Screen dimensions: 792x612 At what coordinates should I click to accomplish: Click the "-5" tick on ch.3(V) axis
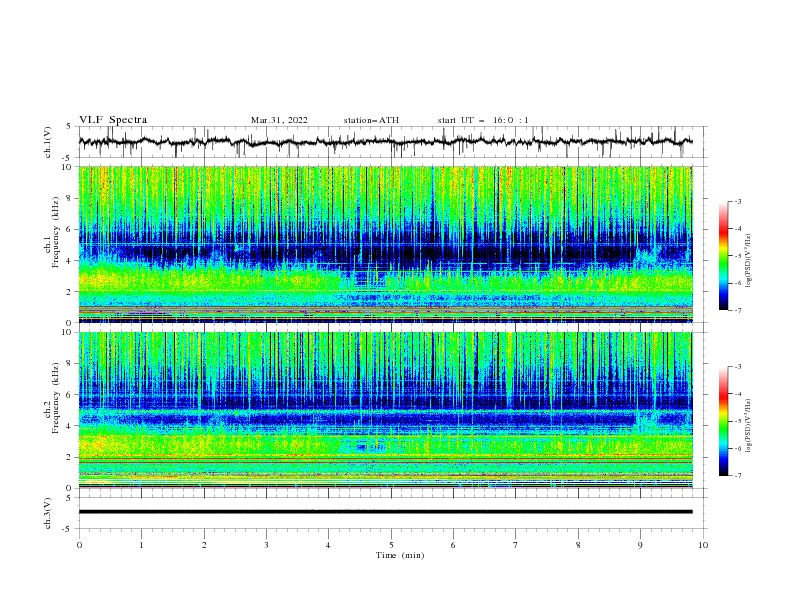pos(68,529)
